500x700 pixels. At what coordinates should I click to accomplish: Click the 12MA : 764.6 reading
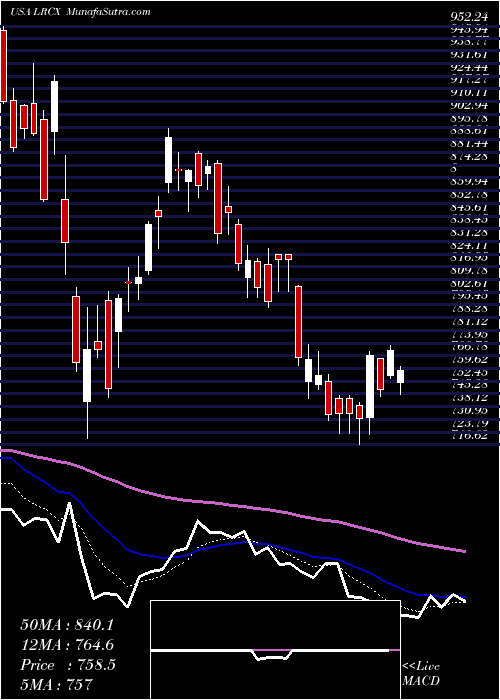click(x=67, y=645)
